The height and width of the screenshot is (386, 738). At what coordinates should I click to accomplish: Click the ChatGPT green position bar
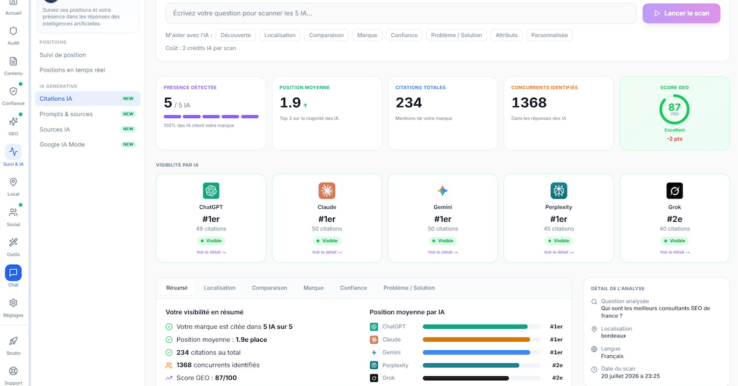475,327
